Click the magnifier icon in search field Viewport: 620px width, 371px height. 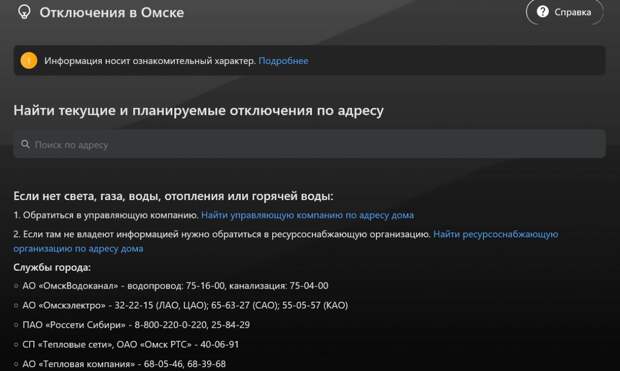click(25, 144)
